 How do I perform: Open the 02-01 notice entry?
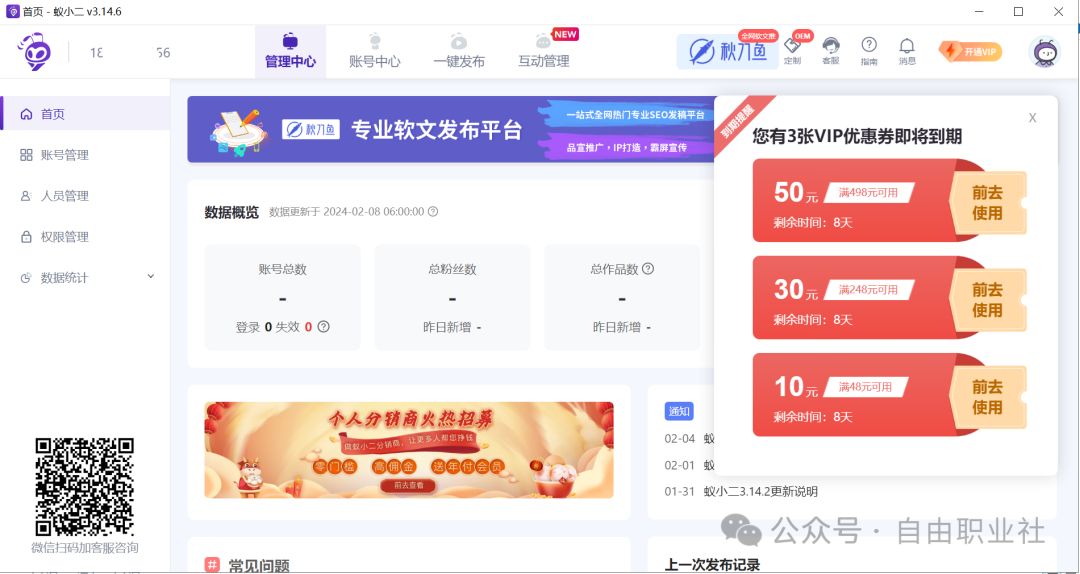(x=689, y=465)
